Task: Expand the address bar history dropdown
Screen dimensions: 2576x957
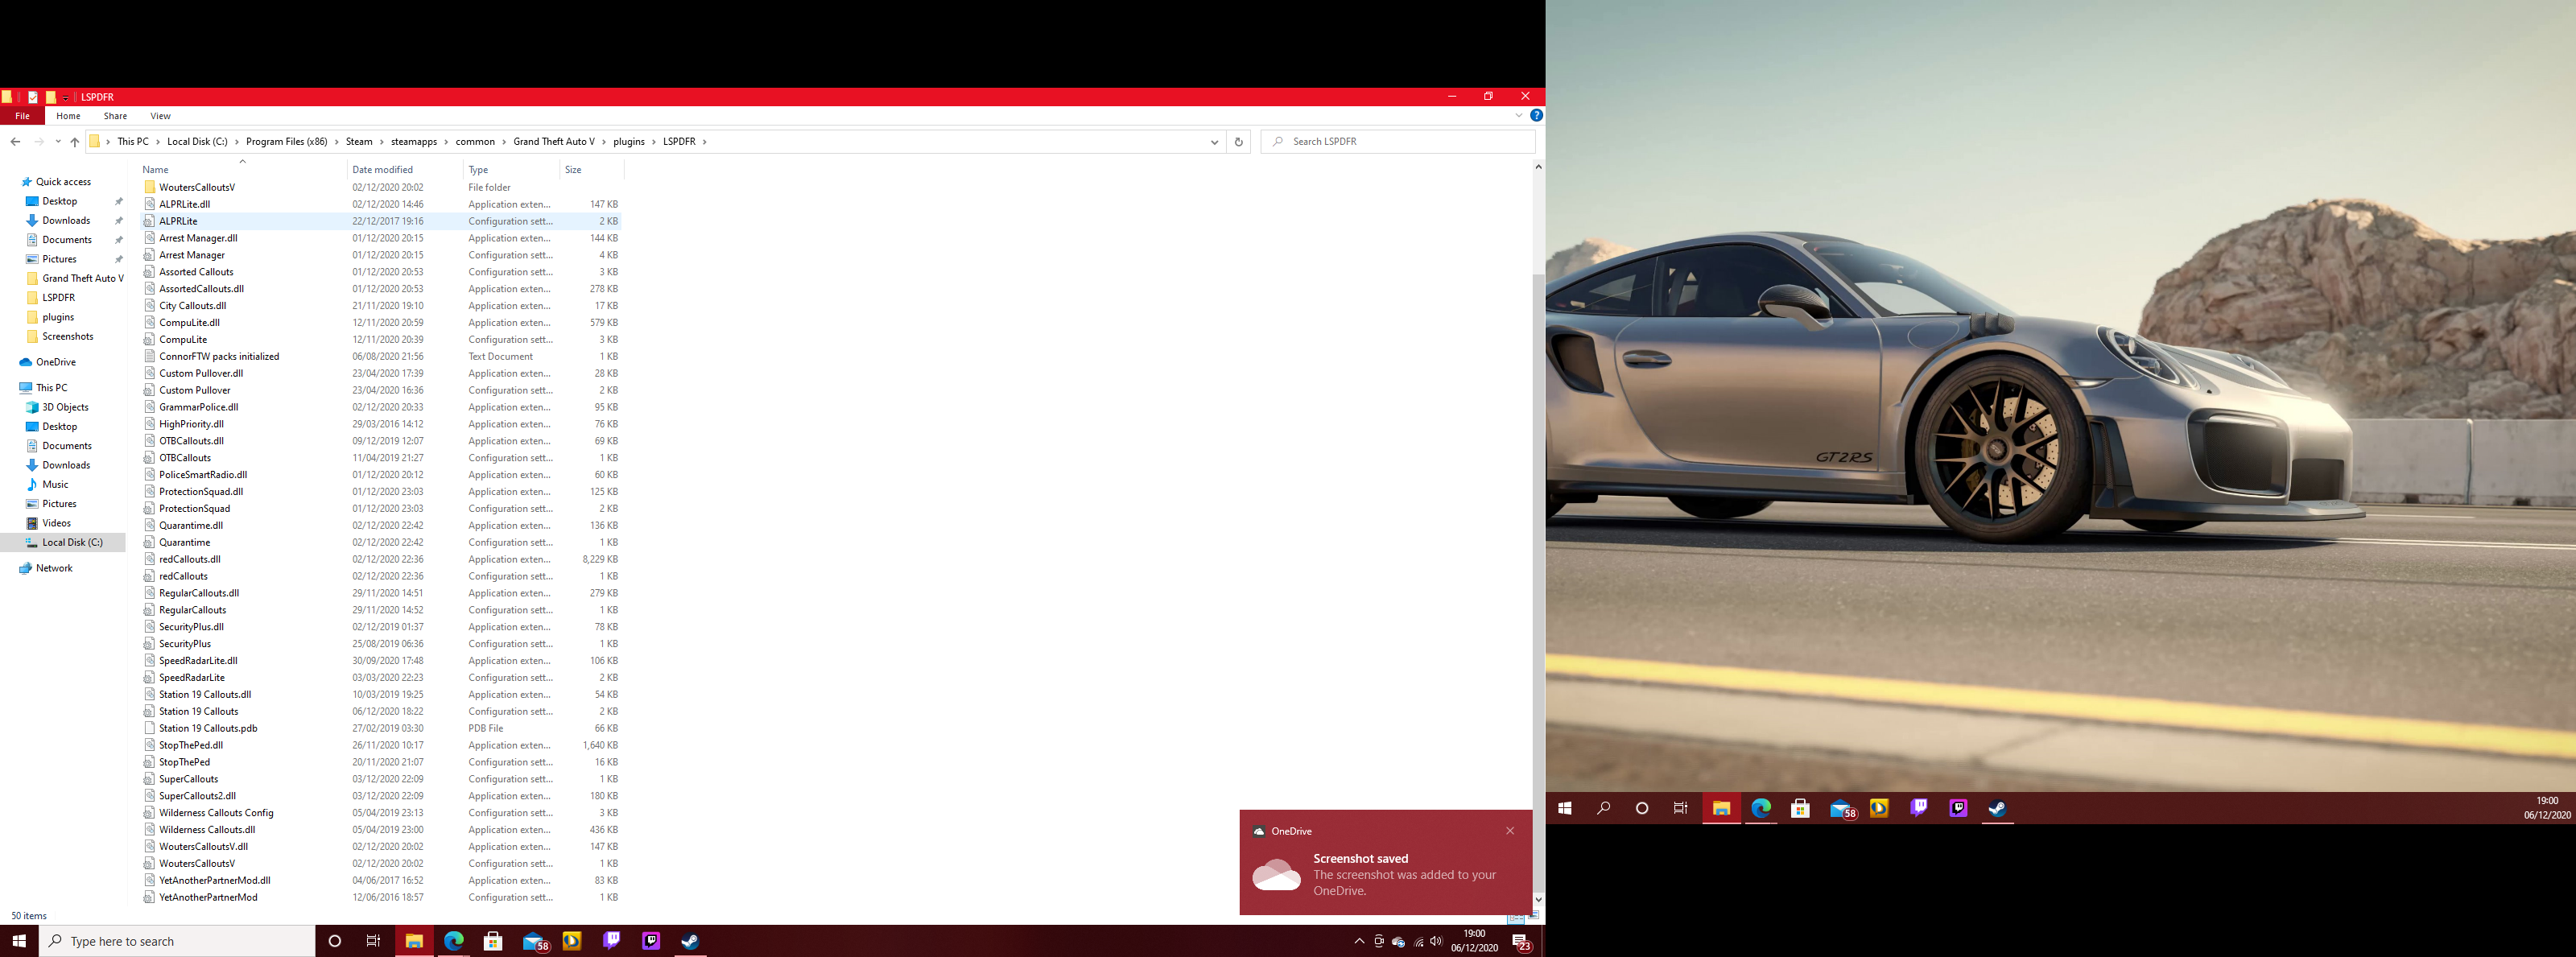Action: pyautogui.click(x=1214, y=142)
